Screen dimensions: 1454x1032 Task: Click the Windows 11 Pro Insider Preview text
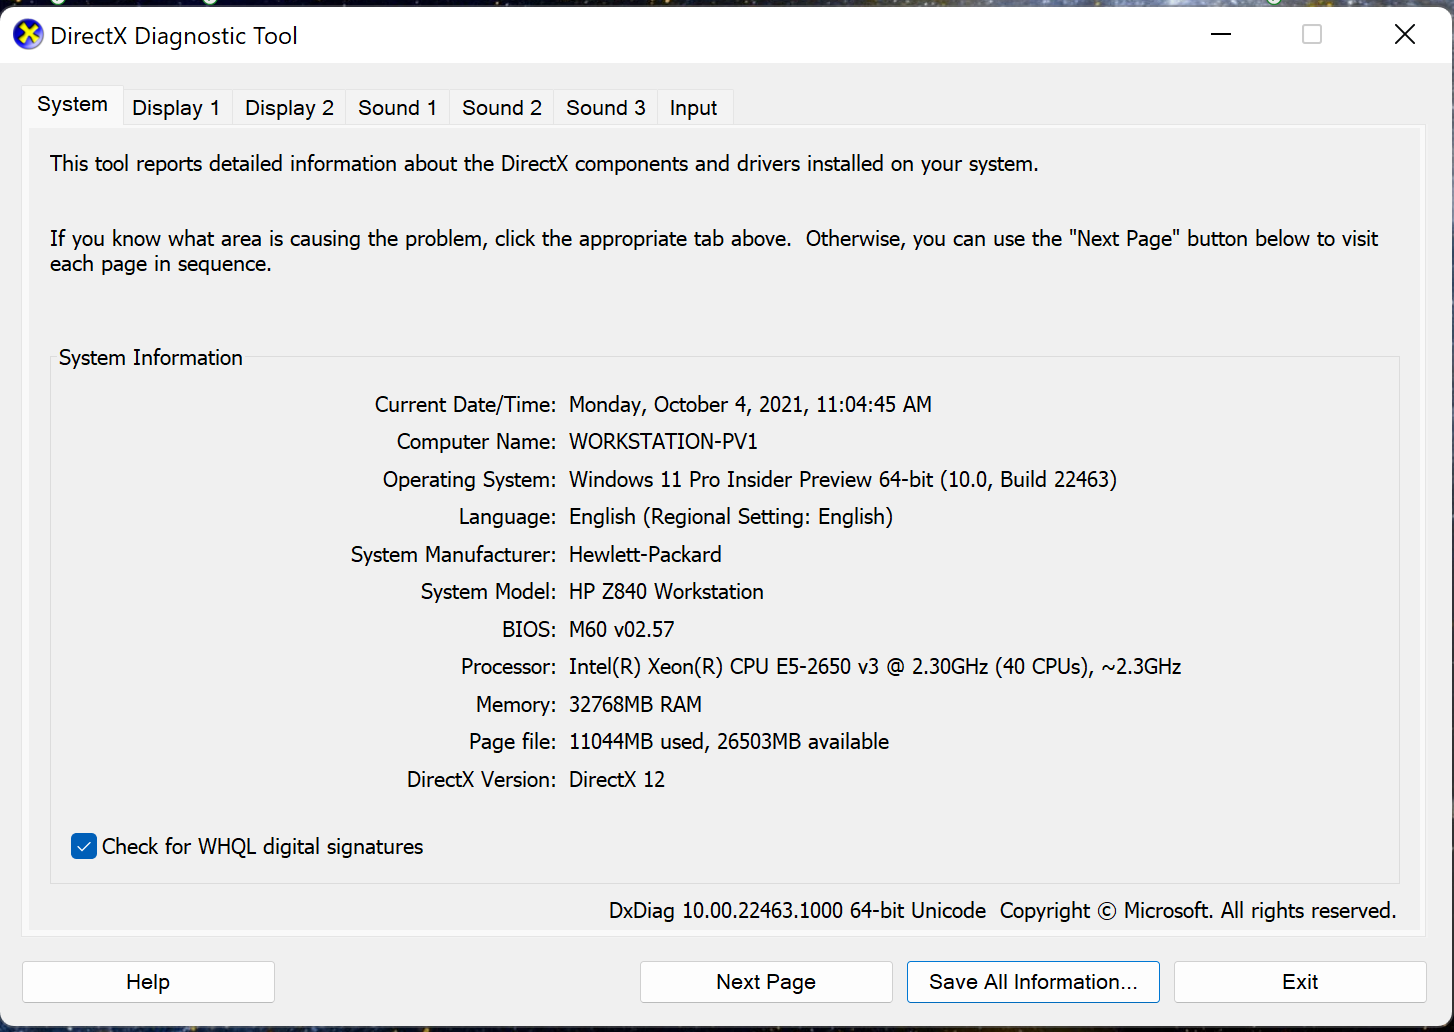[843, 480]
